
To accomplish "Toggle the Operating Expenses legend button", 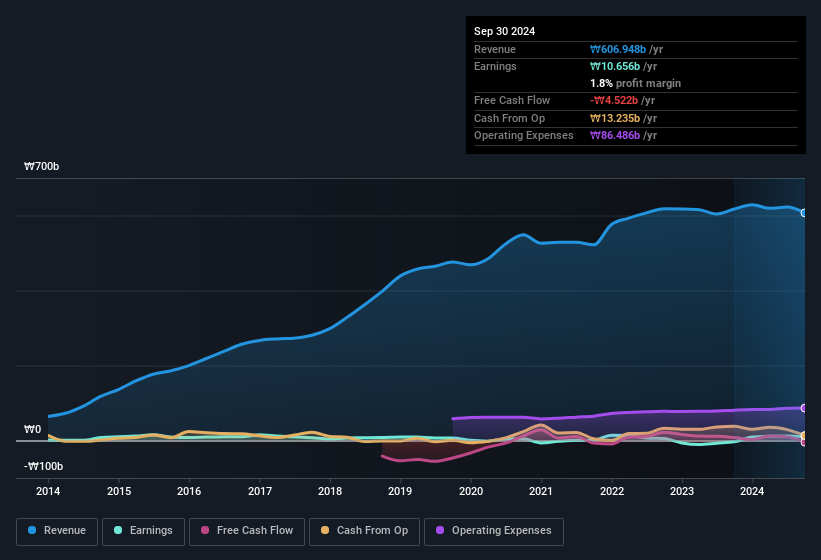I will 494,531.
